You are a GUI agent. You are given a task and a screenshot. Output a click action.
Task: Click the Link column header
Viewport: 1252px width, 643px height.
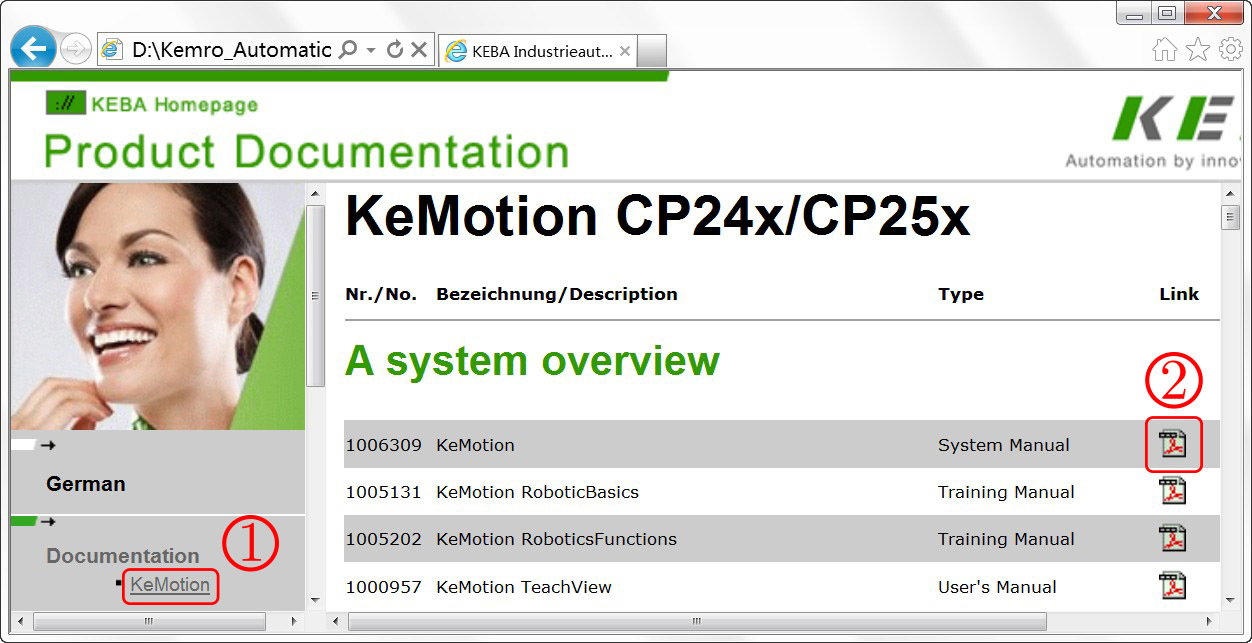[1179, 294]
